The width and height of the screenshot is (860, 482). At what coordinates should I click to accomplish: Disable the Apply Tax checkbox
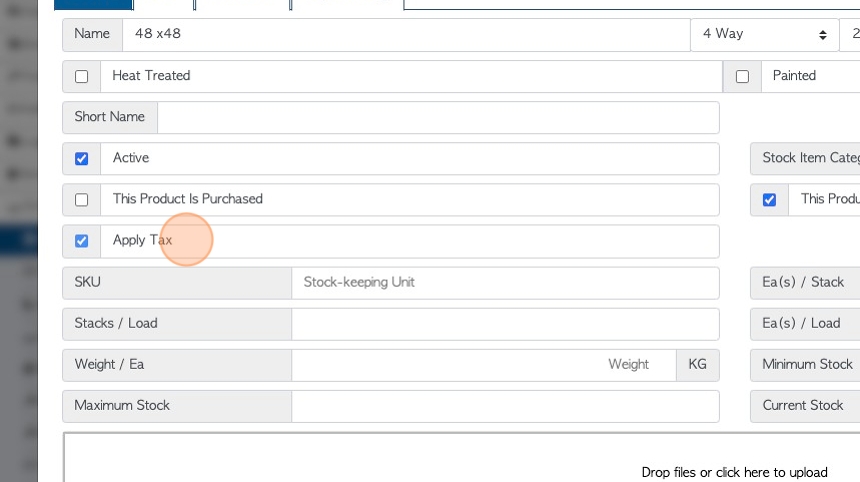pyautogui.click(x=81, y=241)
